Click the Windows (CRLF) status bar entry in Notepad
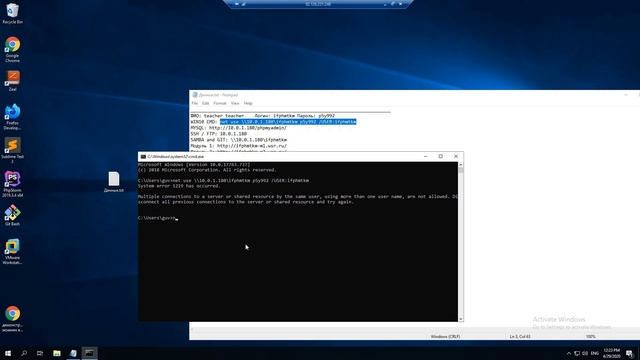This screenshot has width=640, height=360. [445, 336]
